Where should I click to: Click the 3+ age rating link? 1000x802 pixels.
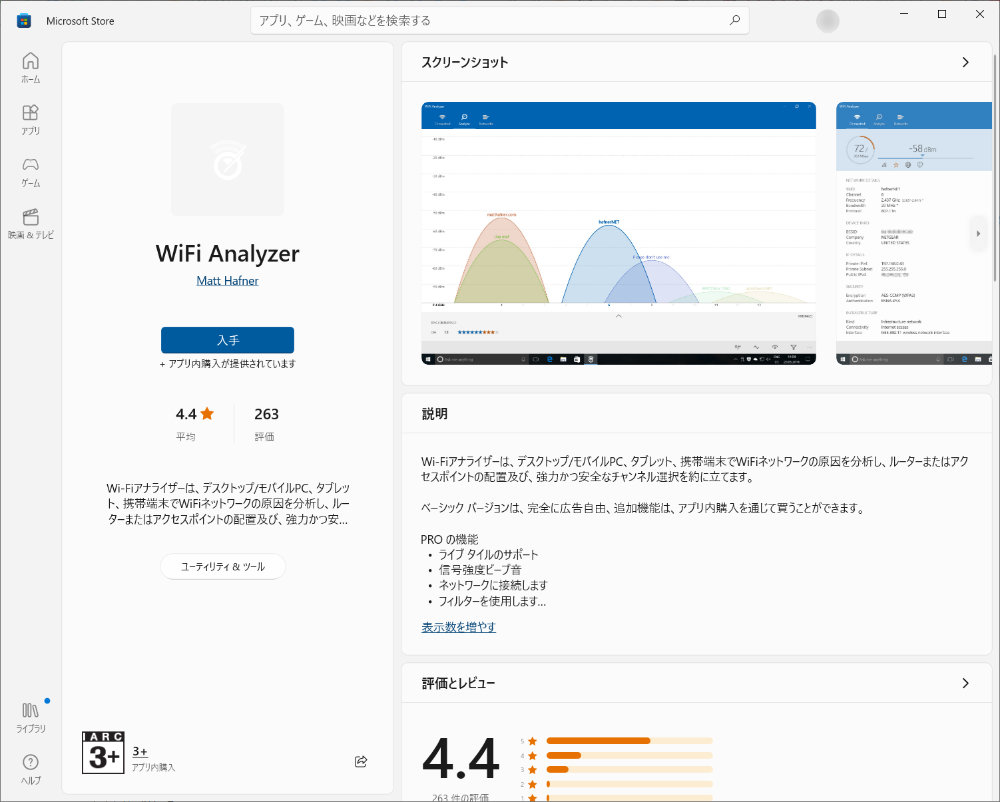(x=140, y=752)
